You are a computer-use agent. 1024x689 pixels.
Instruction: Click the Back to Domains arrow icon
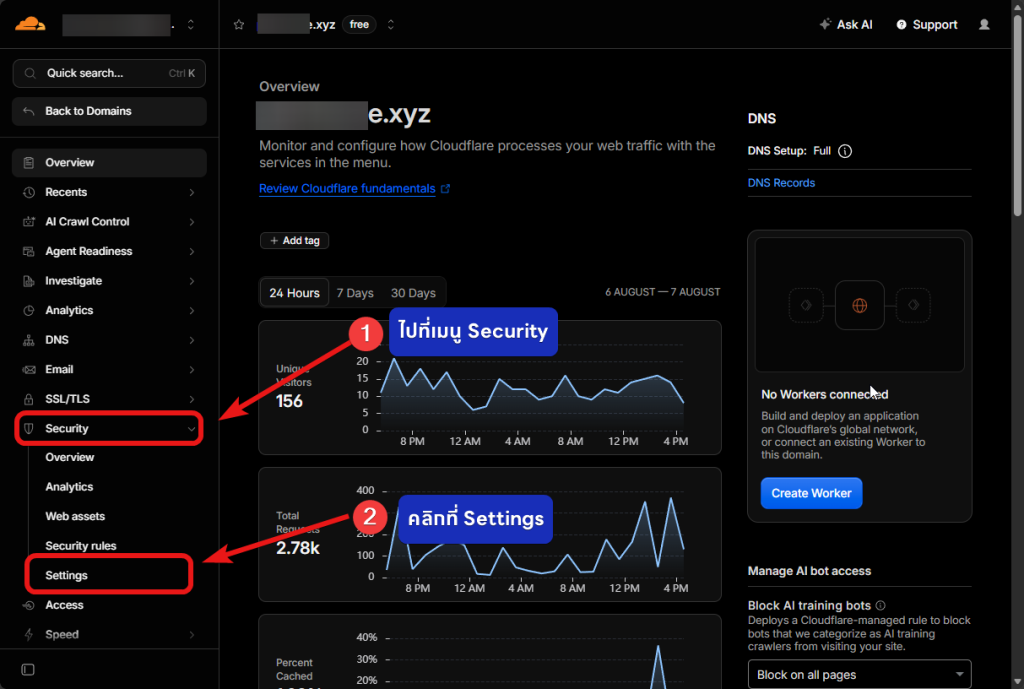pyautogui.click(x=28, y=111)
